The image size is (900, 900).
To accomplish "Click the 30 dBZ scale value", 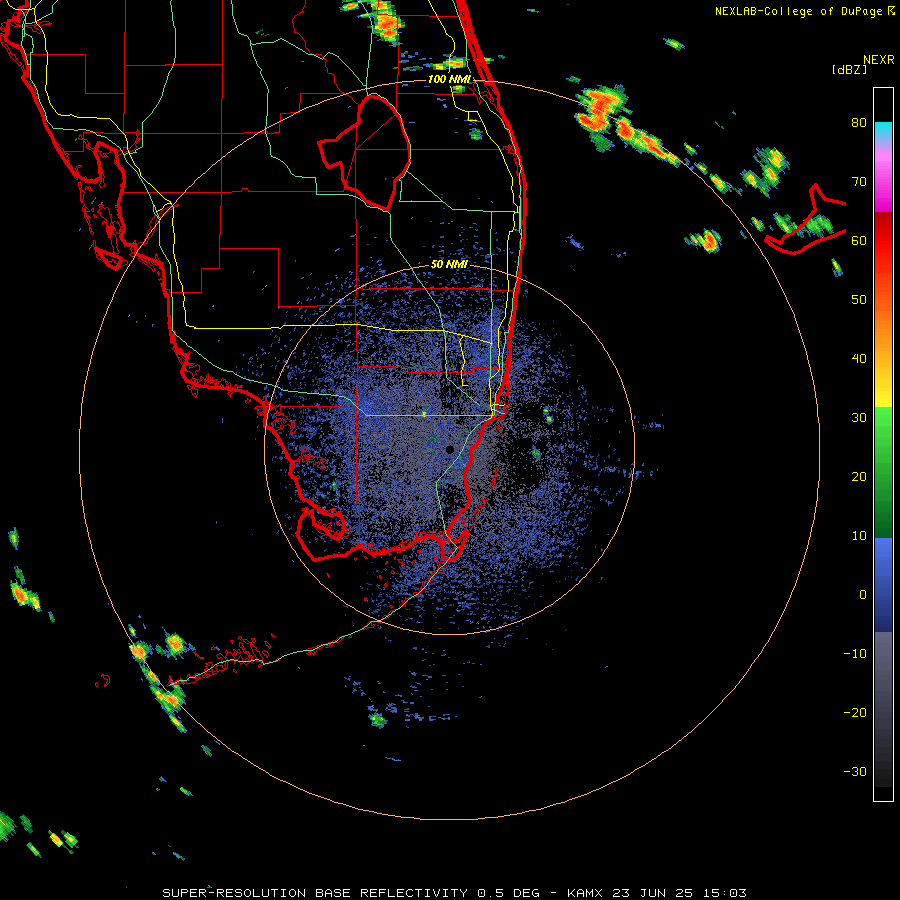I will [x=859, y=418].
